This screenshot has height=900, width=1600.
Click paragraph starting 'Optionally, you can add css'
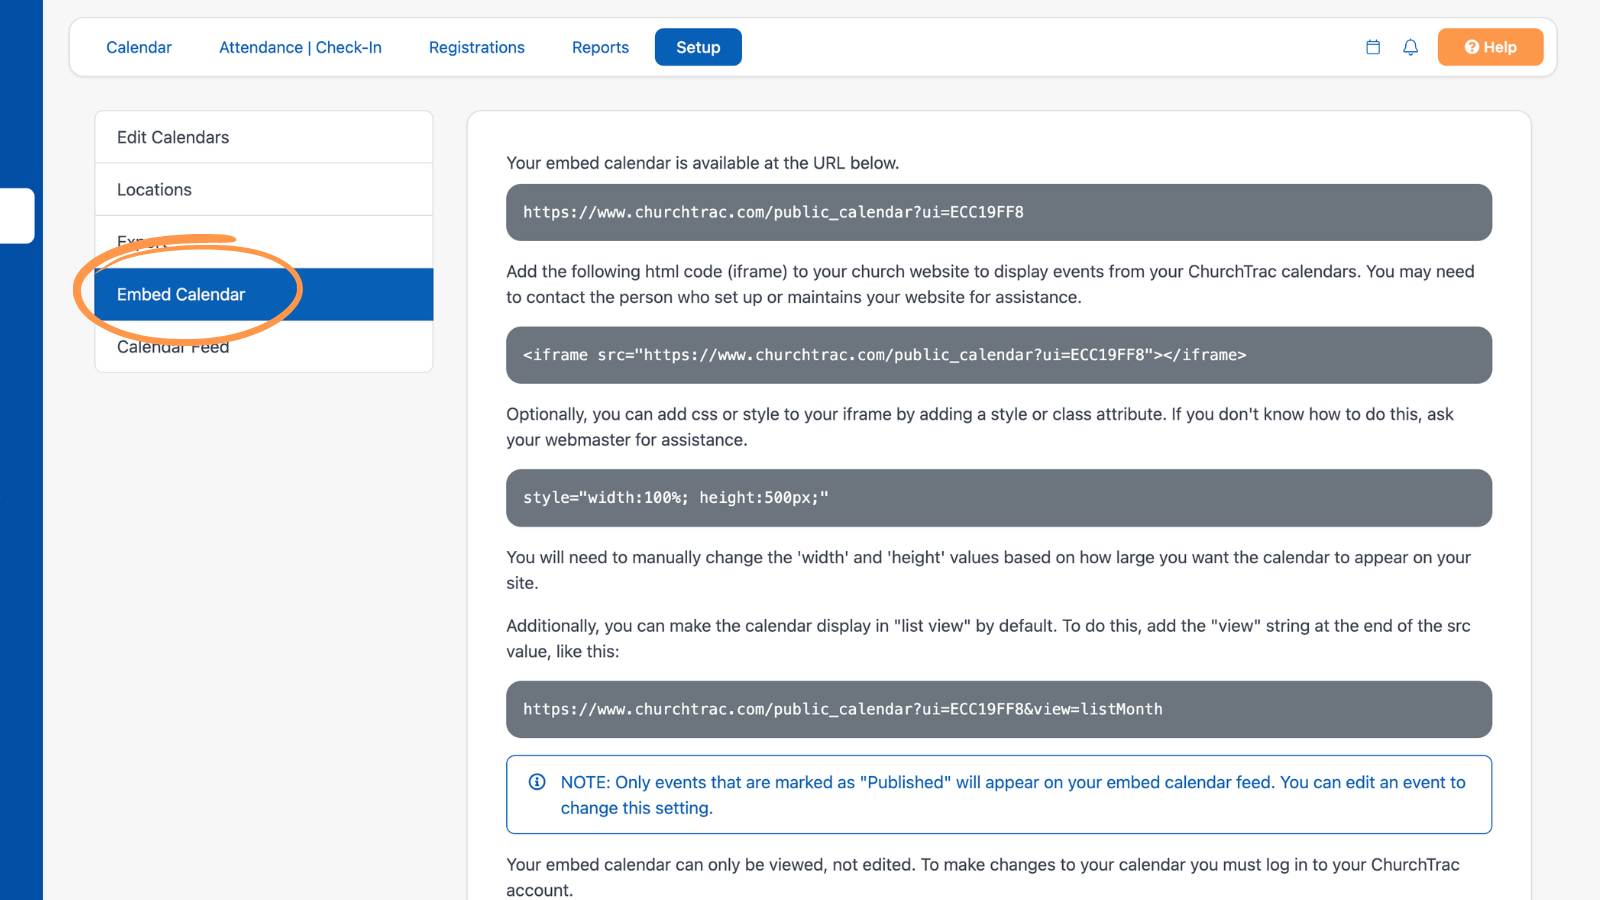coord(980,427)
